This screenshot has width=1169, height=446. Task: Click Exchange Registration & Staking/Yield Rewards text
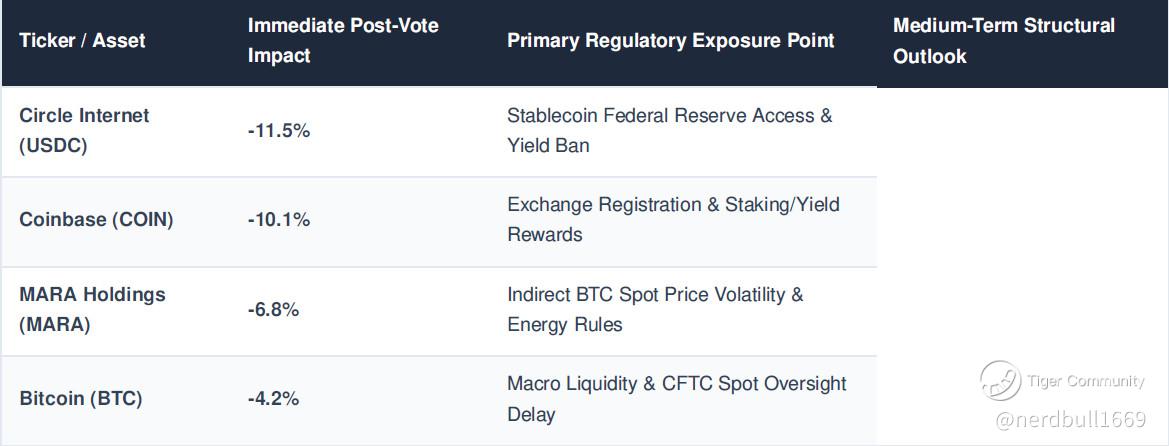point(673,219)
